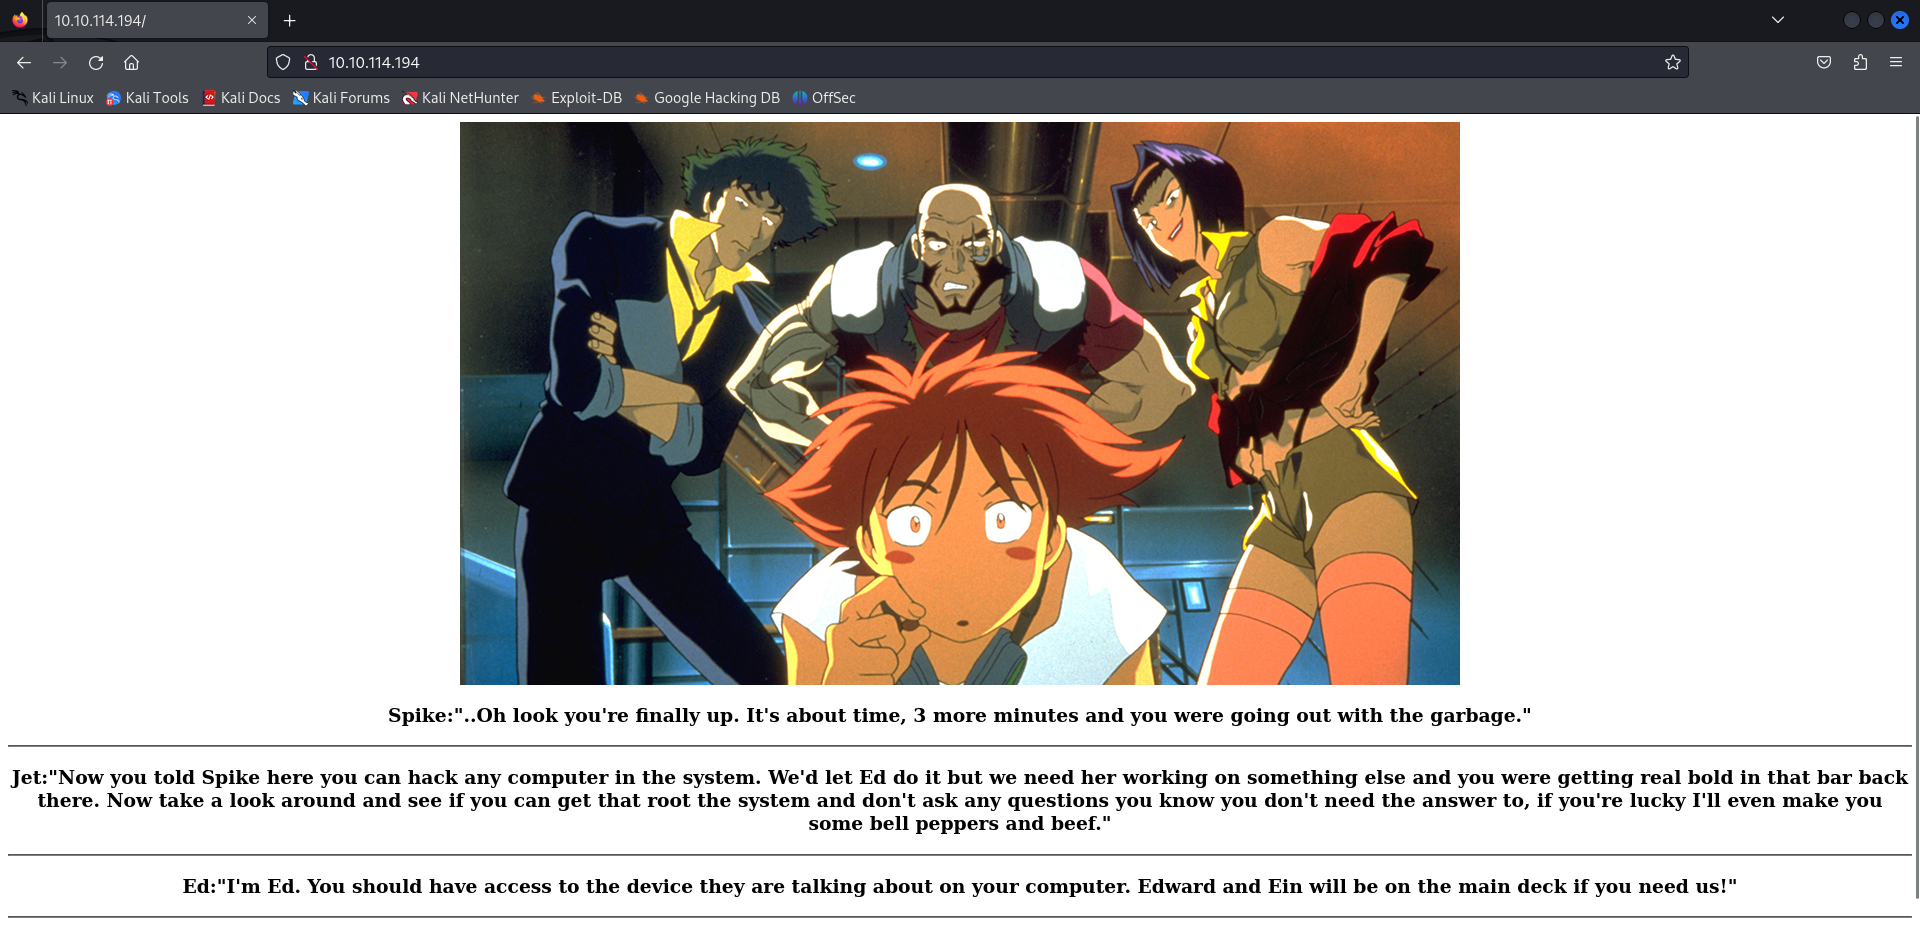Close the 10.10.114.194 tab
Screen dimensions: 1920x940
click(252, 20)
